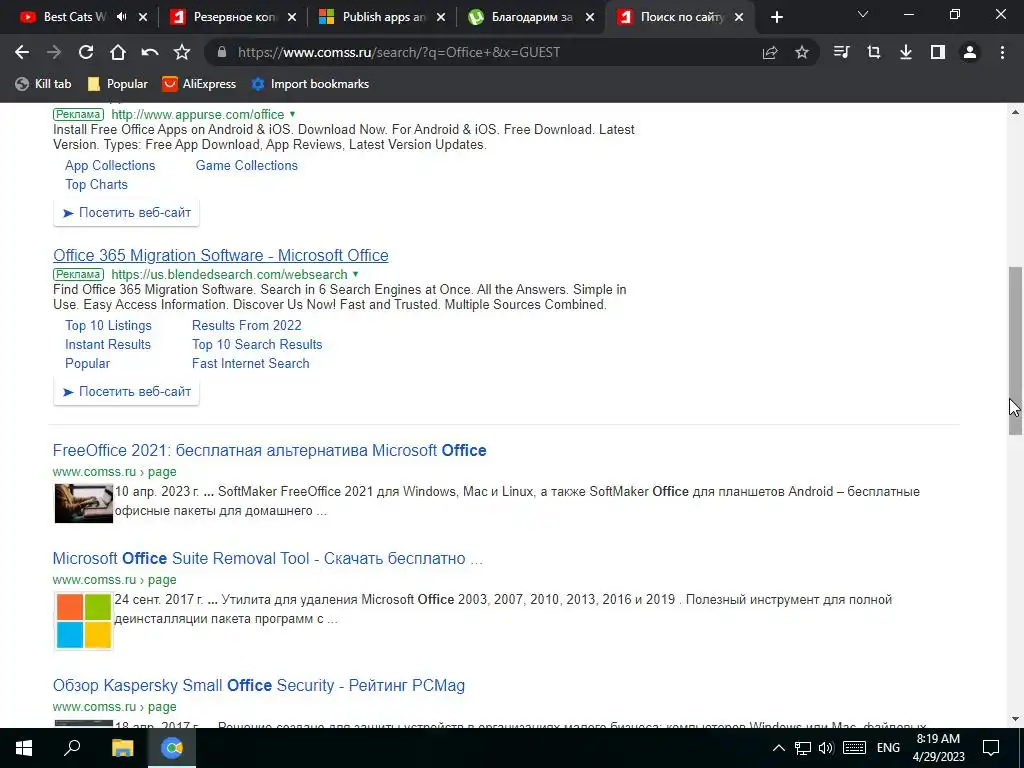Open the browser home page
The width and height of the screenshot is (1024, 768).
pyautogui.click(x=118, y=52)
